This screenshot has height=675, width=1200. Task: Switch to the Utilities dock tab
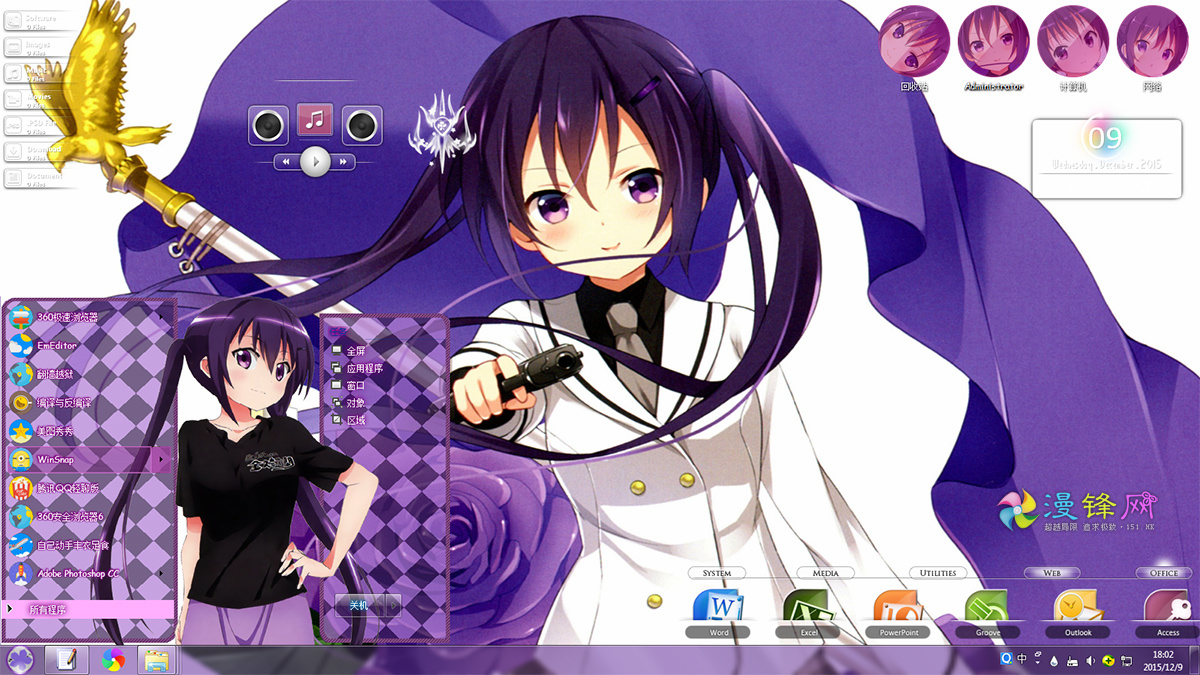(x=938, y=573)
